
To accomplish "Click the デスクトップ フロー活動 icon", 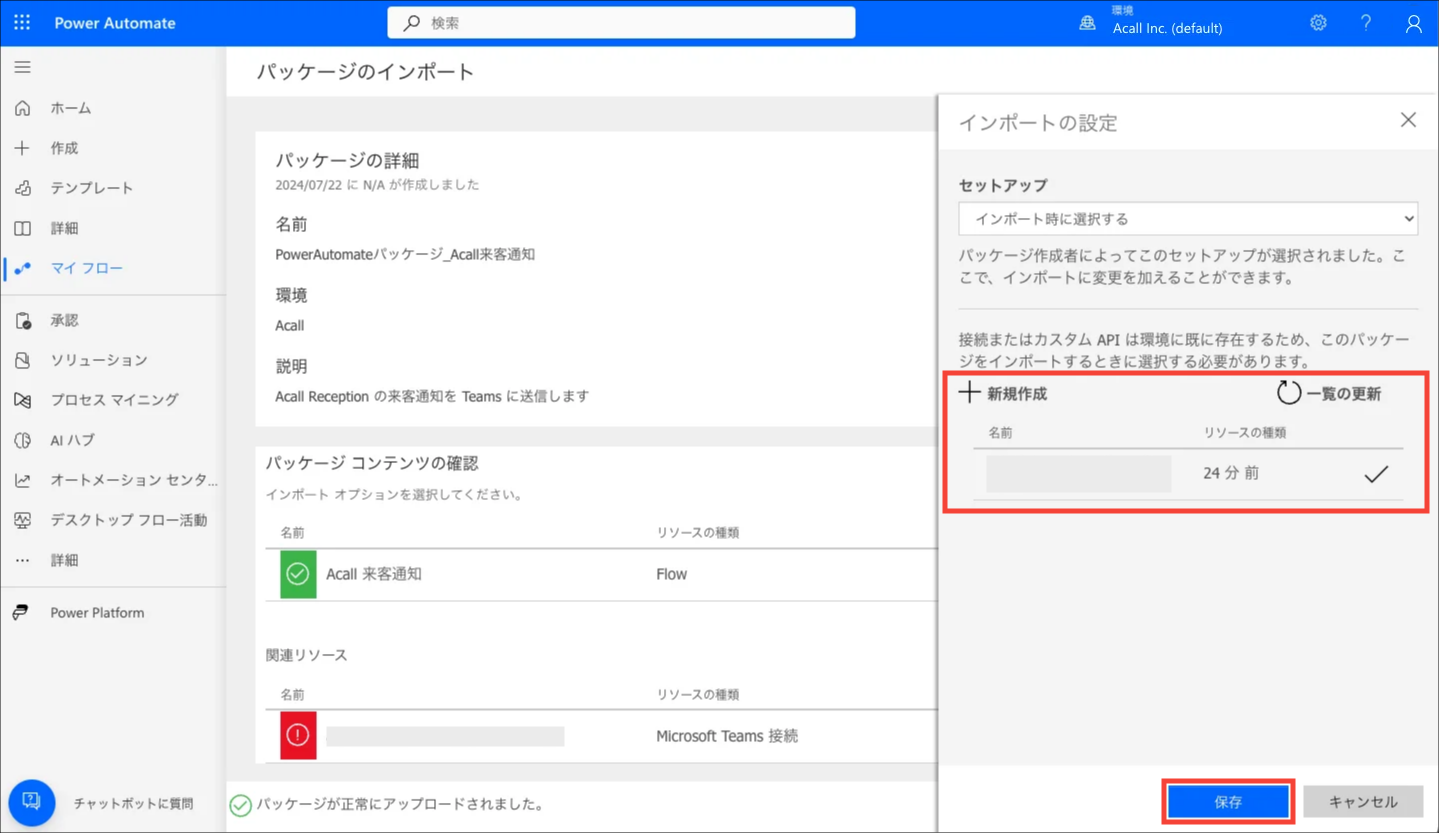I will [x=22, y=520].
